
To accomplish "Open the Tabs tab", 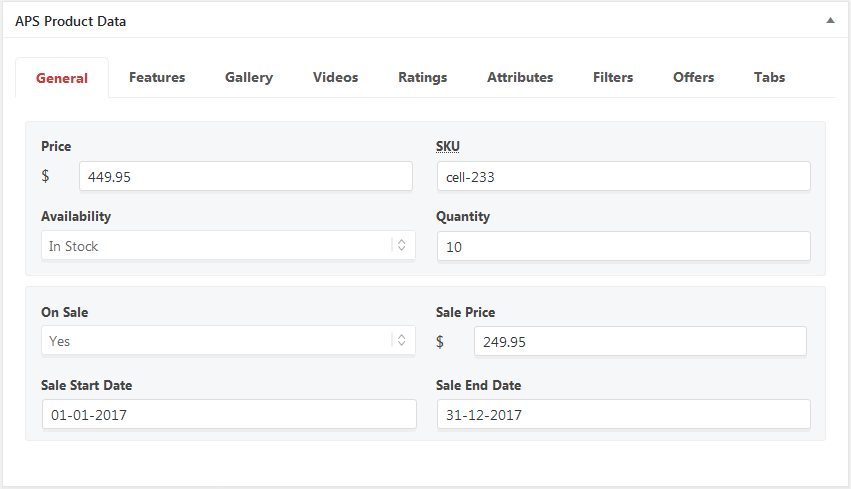I will 769,78.
